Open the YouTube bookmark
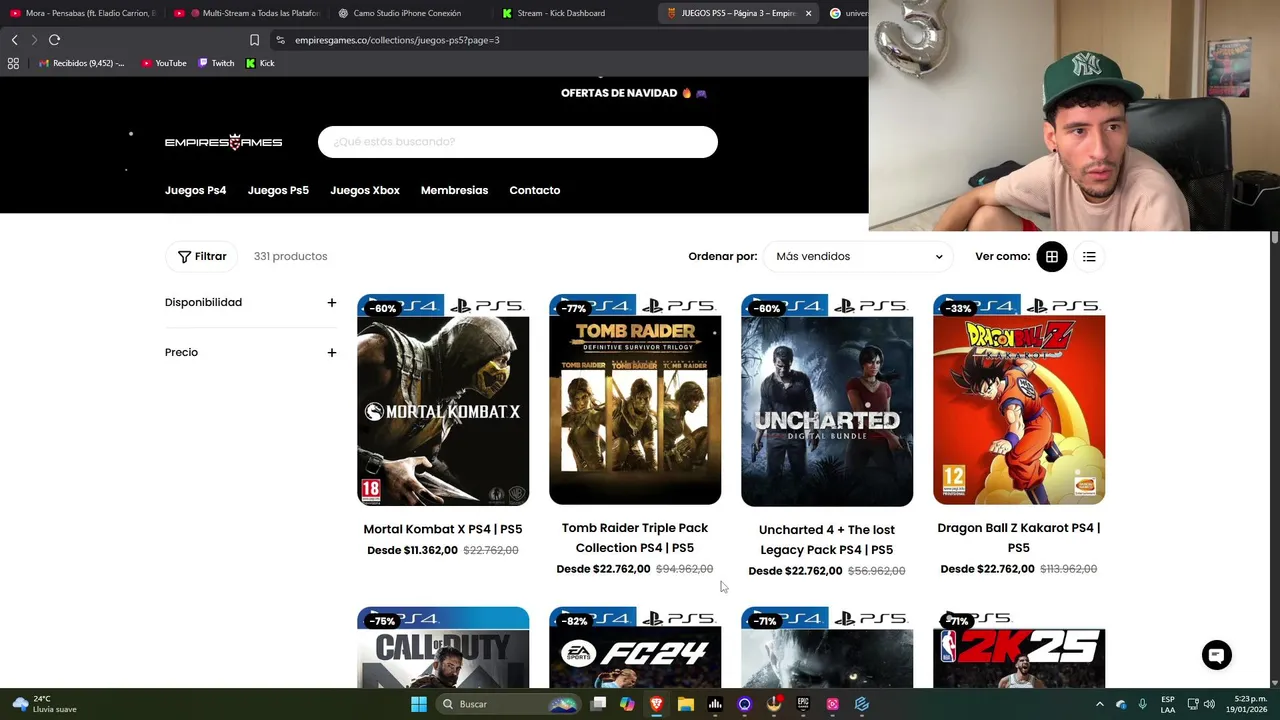1280x720 pixels. 164,63
